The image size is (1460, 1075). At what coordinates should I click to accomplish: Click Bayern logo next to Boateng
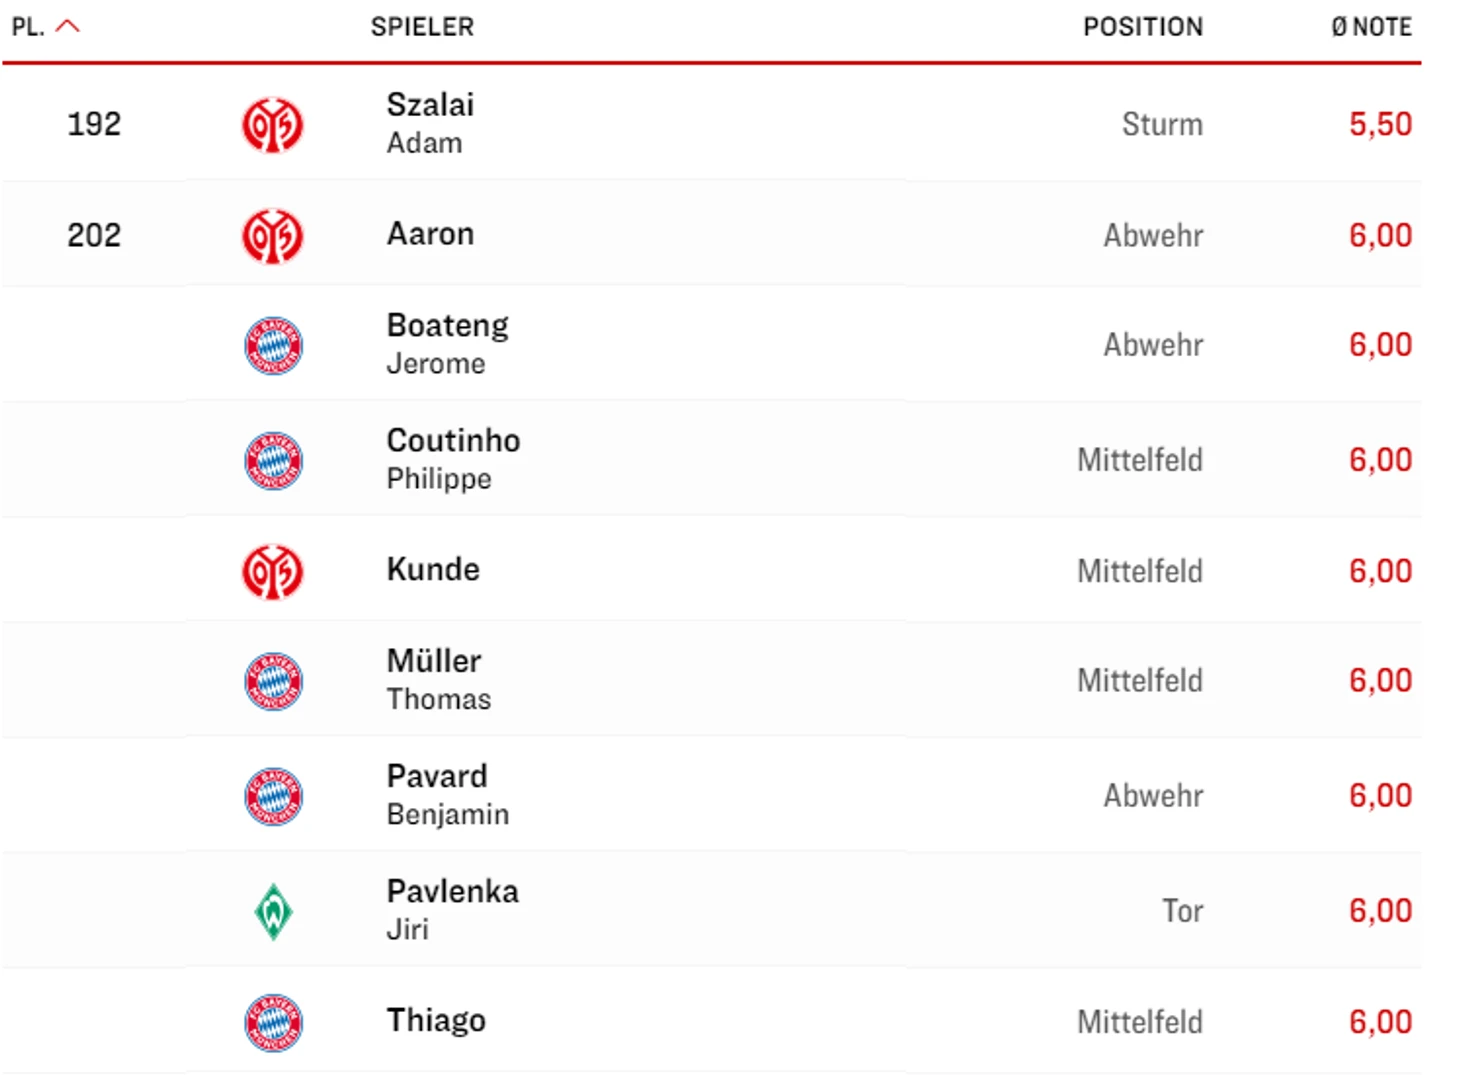pyautogui.click(x=273, y=346)
